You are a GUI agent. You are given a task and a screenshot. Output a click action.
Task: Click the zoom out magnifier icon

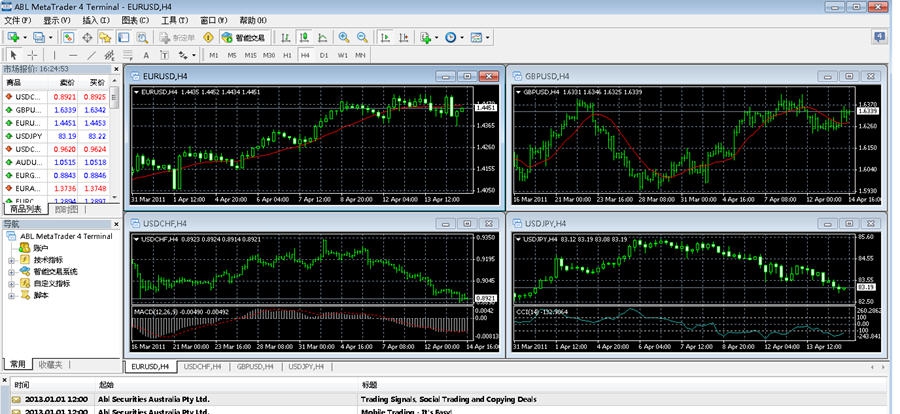(361, 37)
